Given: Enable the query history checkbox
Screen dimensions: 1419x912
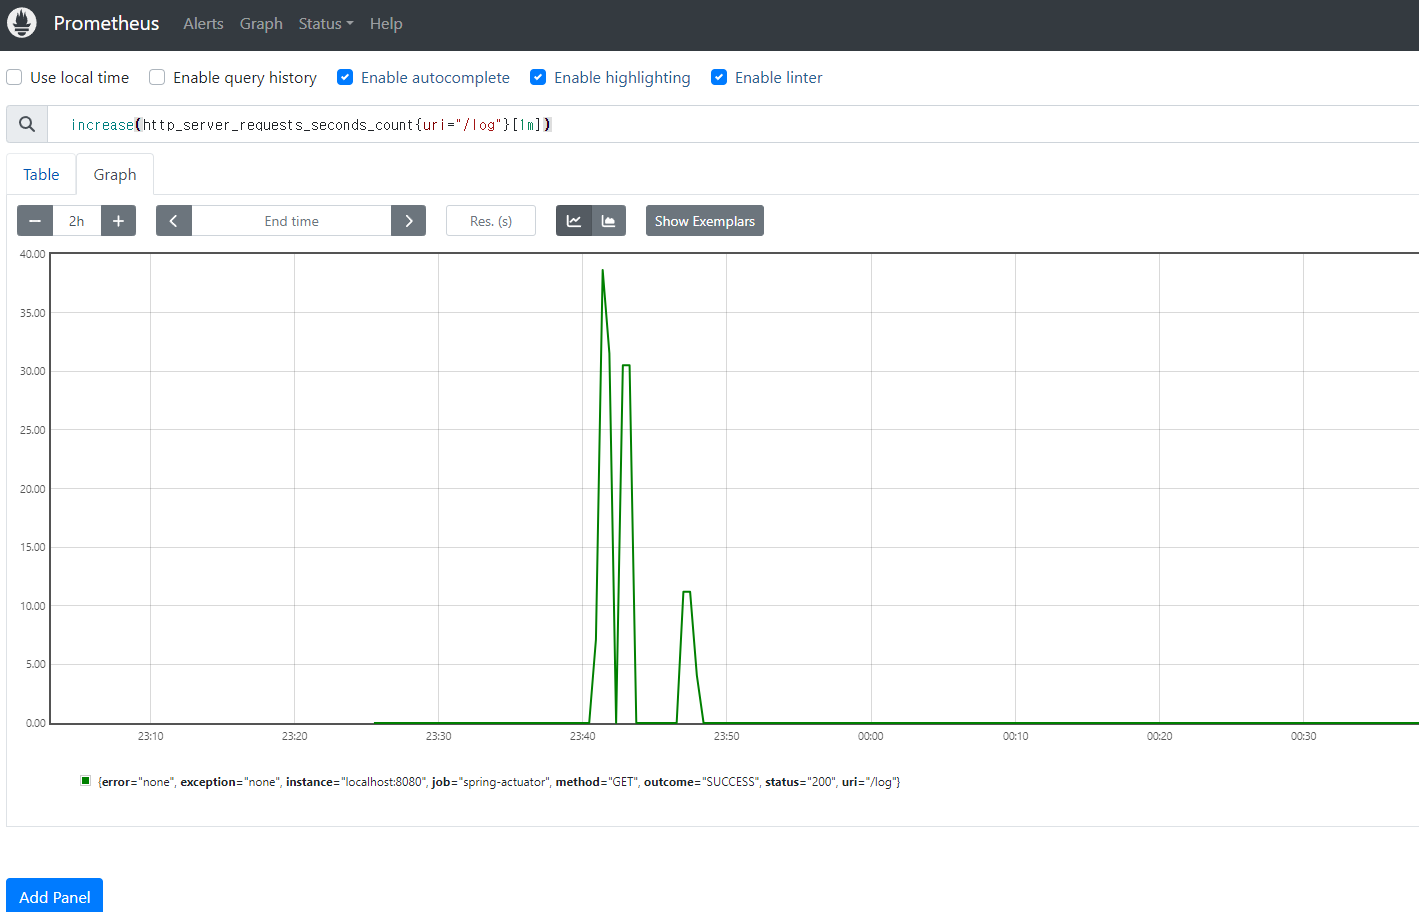Looking at the screenshot, I should 157,77.
